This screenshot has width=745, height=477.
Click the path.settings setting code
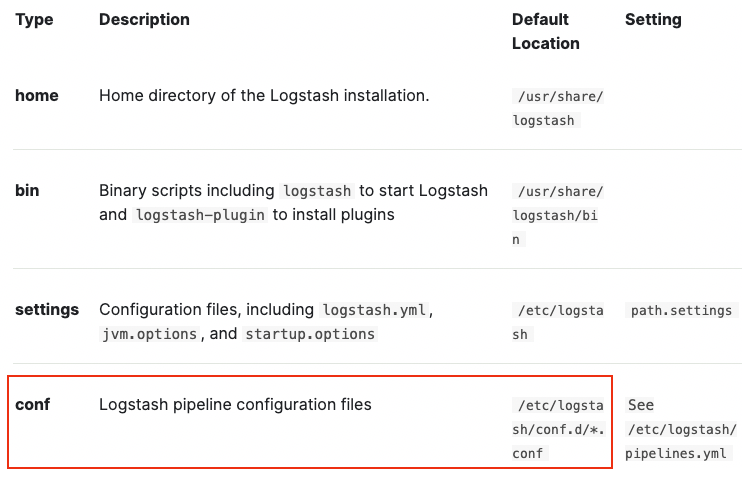pyautogui.click(x=681, y=310)
